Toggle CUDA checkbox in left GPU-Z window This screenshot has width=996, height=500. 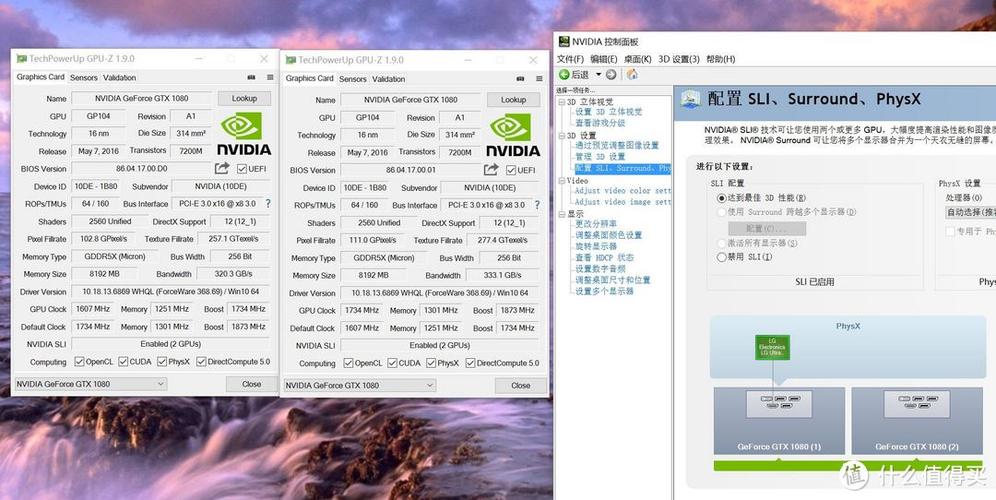click(x=123, y=361)
